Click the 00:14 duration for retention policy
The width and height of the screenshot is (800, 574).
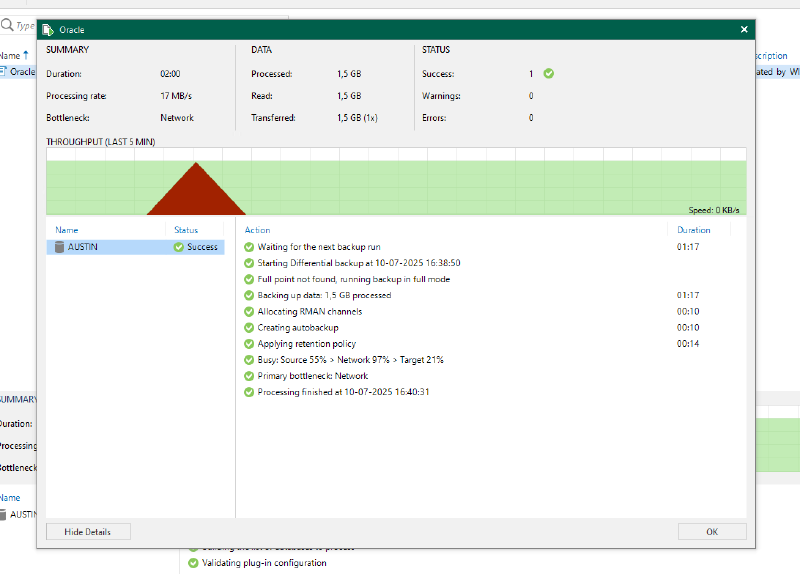tap(688, 344)
